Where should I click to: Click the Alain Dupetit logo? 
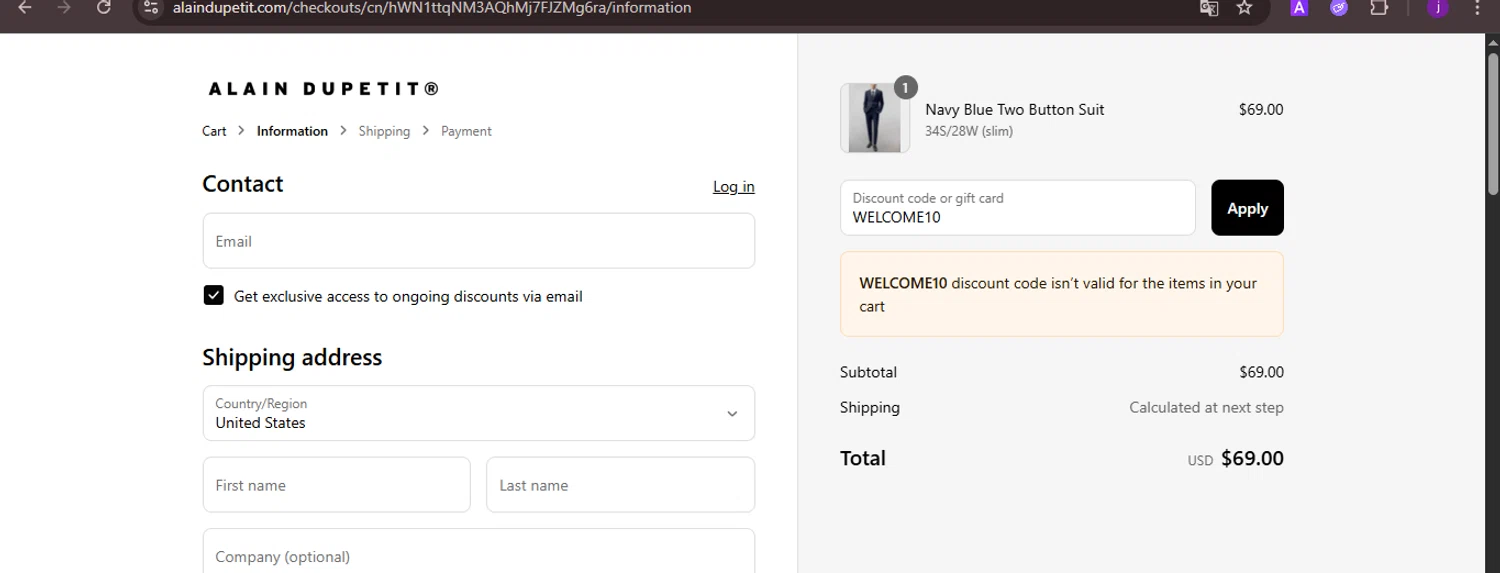(x=324, y=89)
